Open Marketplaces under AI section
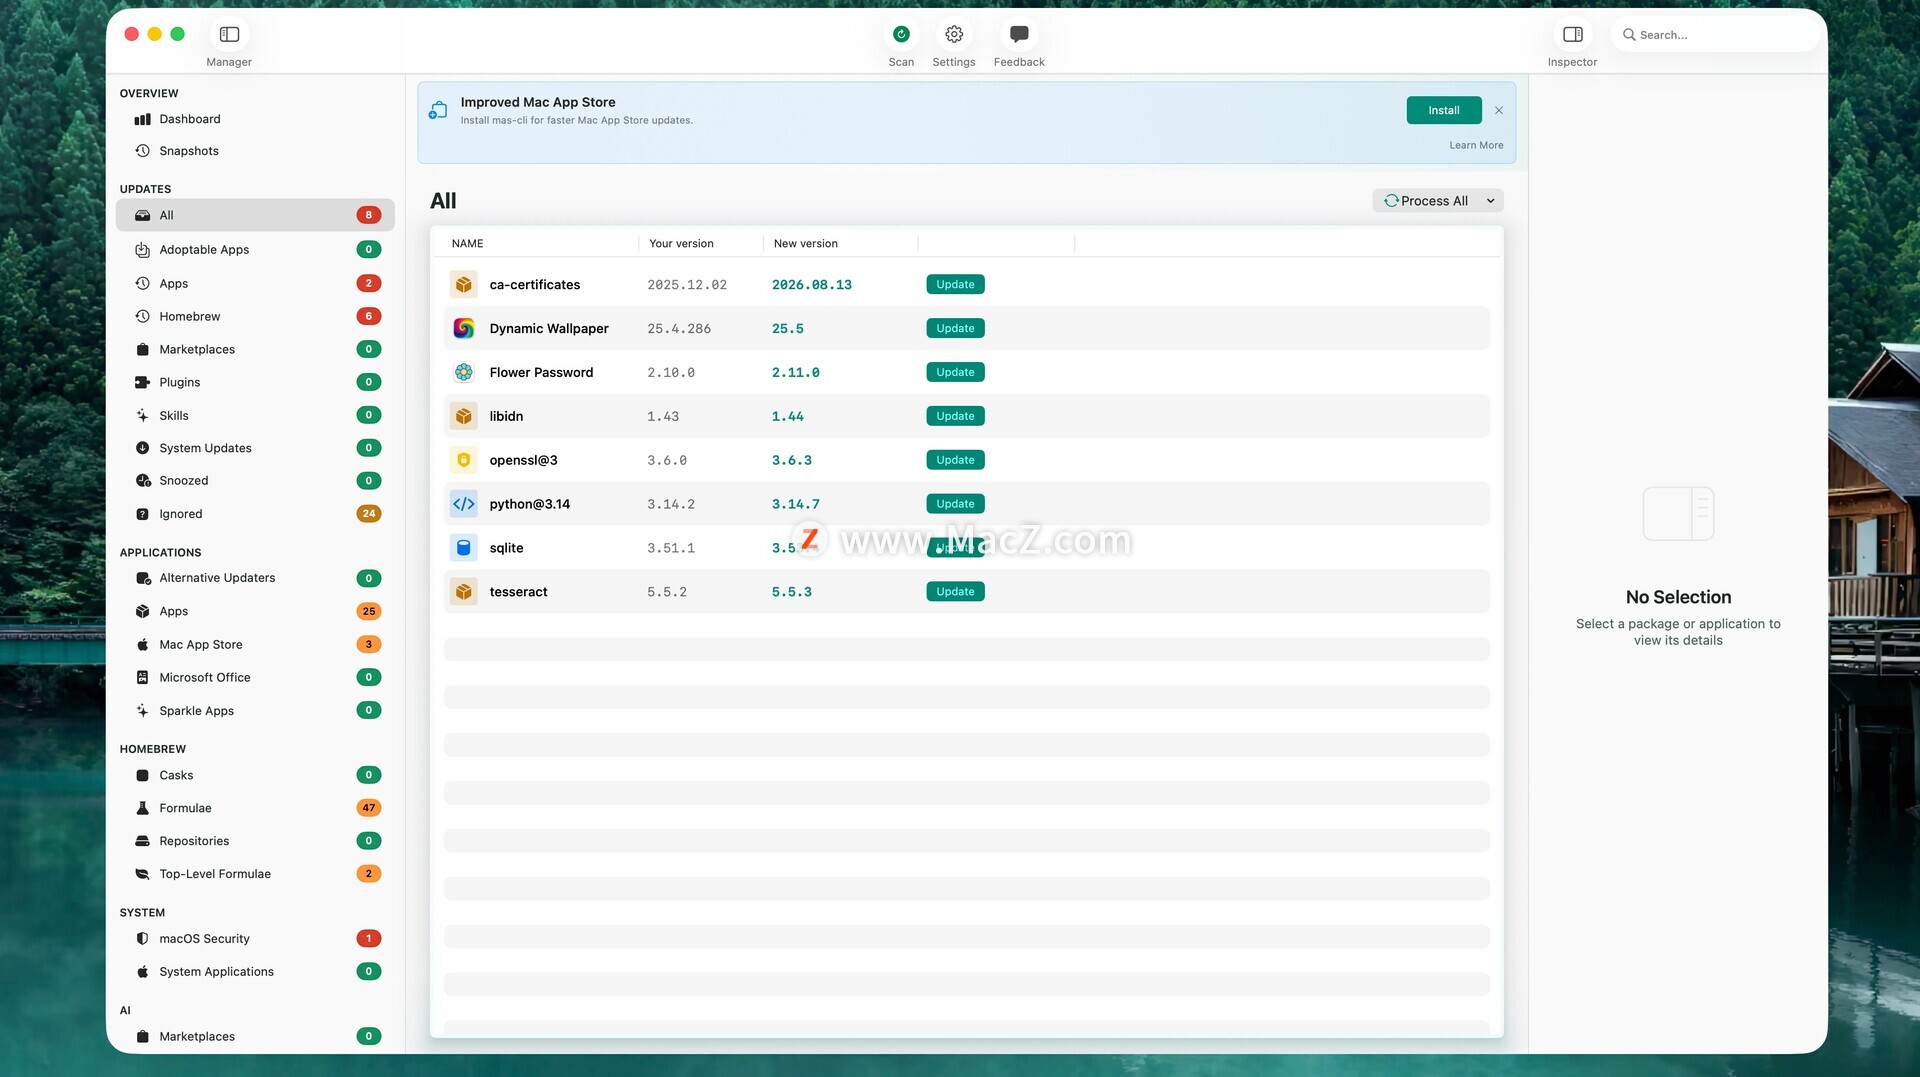The width and height of the screenshot is (1920, 1077). coord(255,1037)
